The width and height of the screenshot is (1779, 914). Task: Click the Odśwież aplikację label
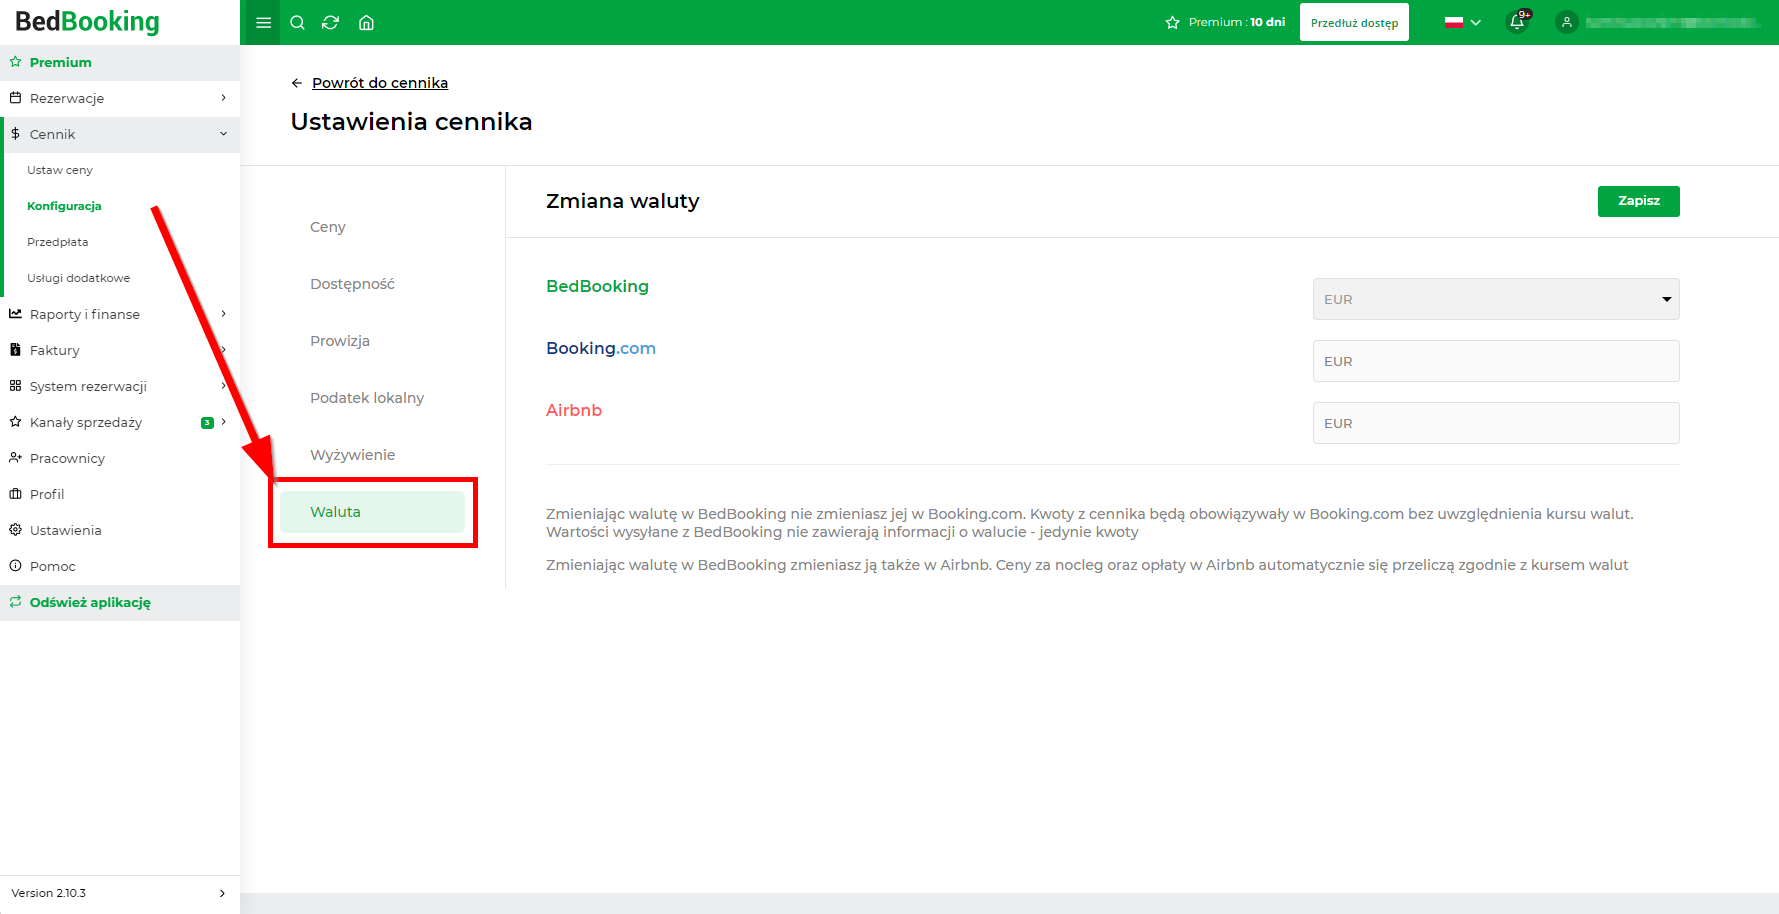pos(90,602)
